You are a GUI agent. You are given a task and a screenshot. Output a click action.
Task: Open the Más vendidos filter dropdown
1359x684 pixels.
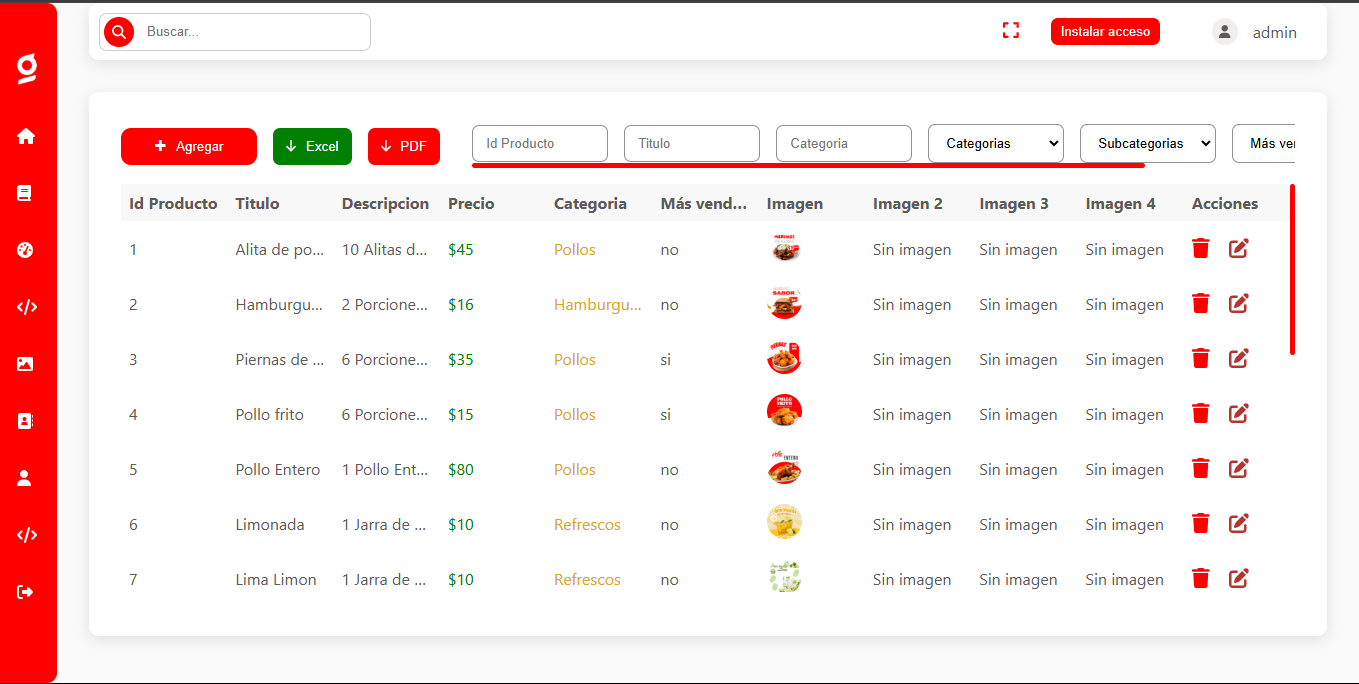[1265, 143]
